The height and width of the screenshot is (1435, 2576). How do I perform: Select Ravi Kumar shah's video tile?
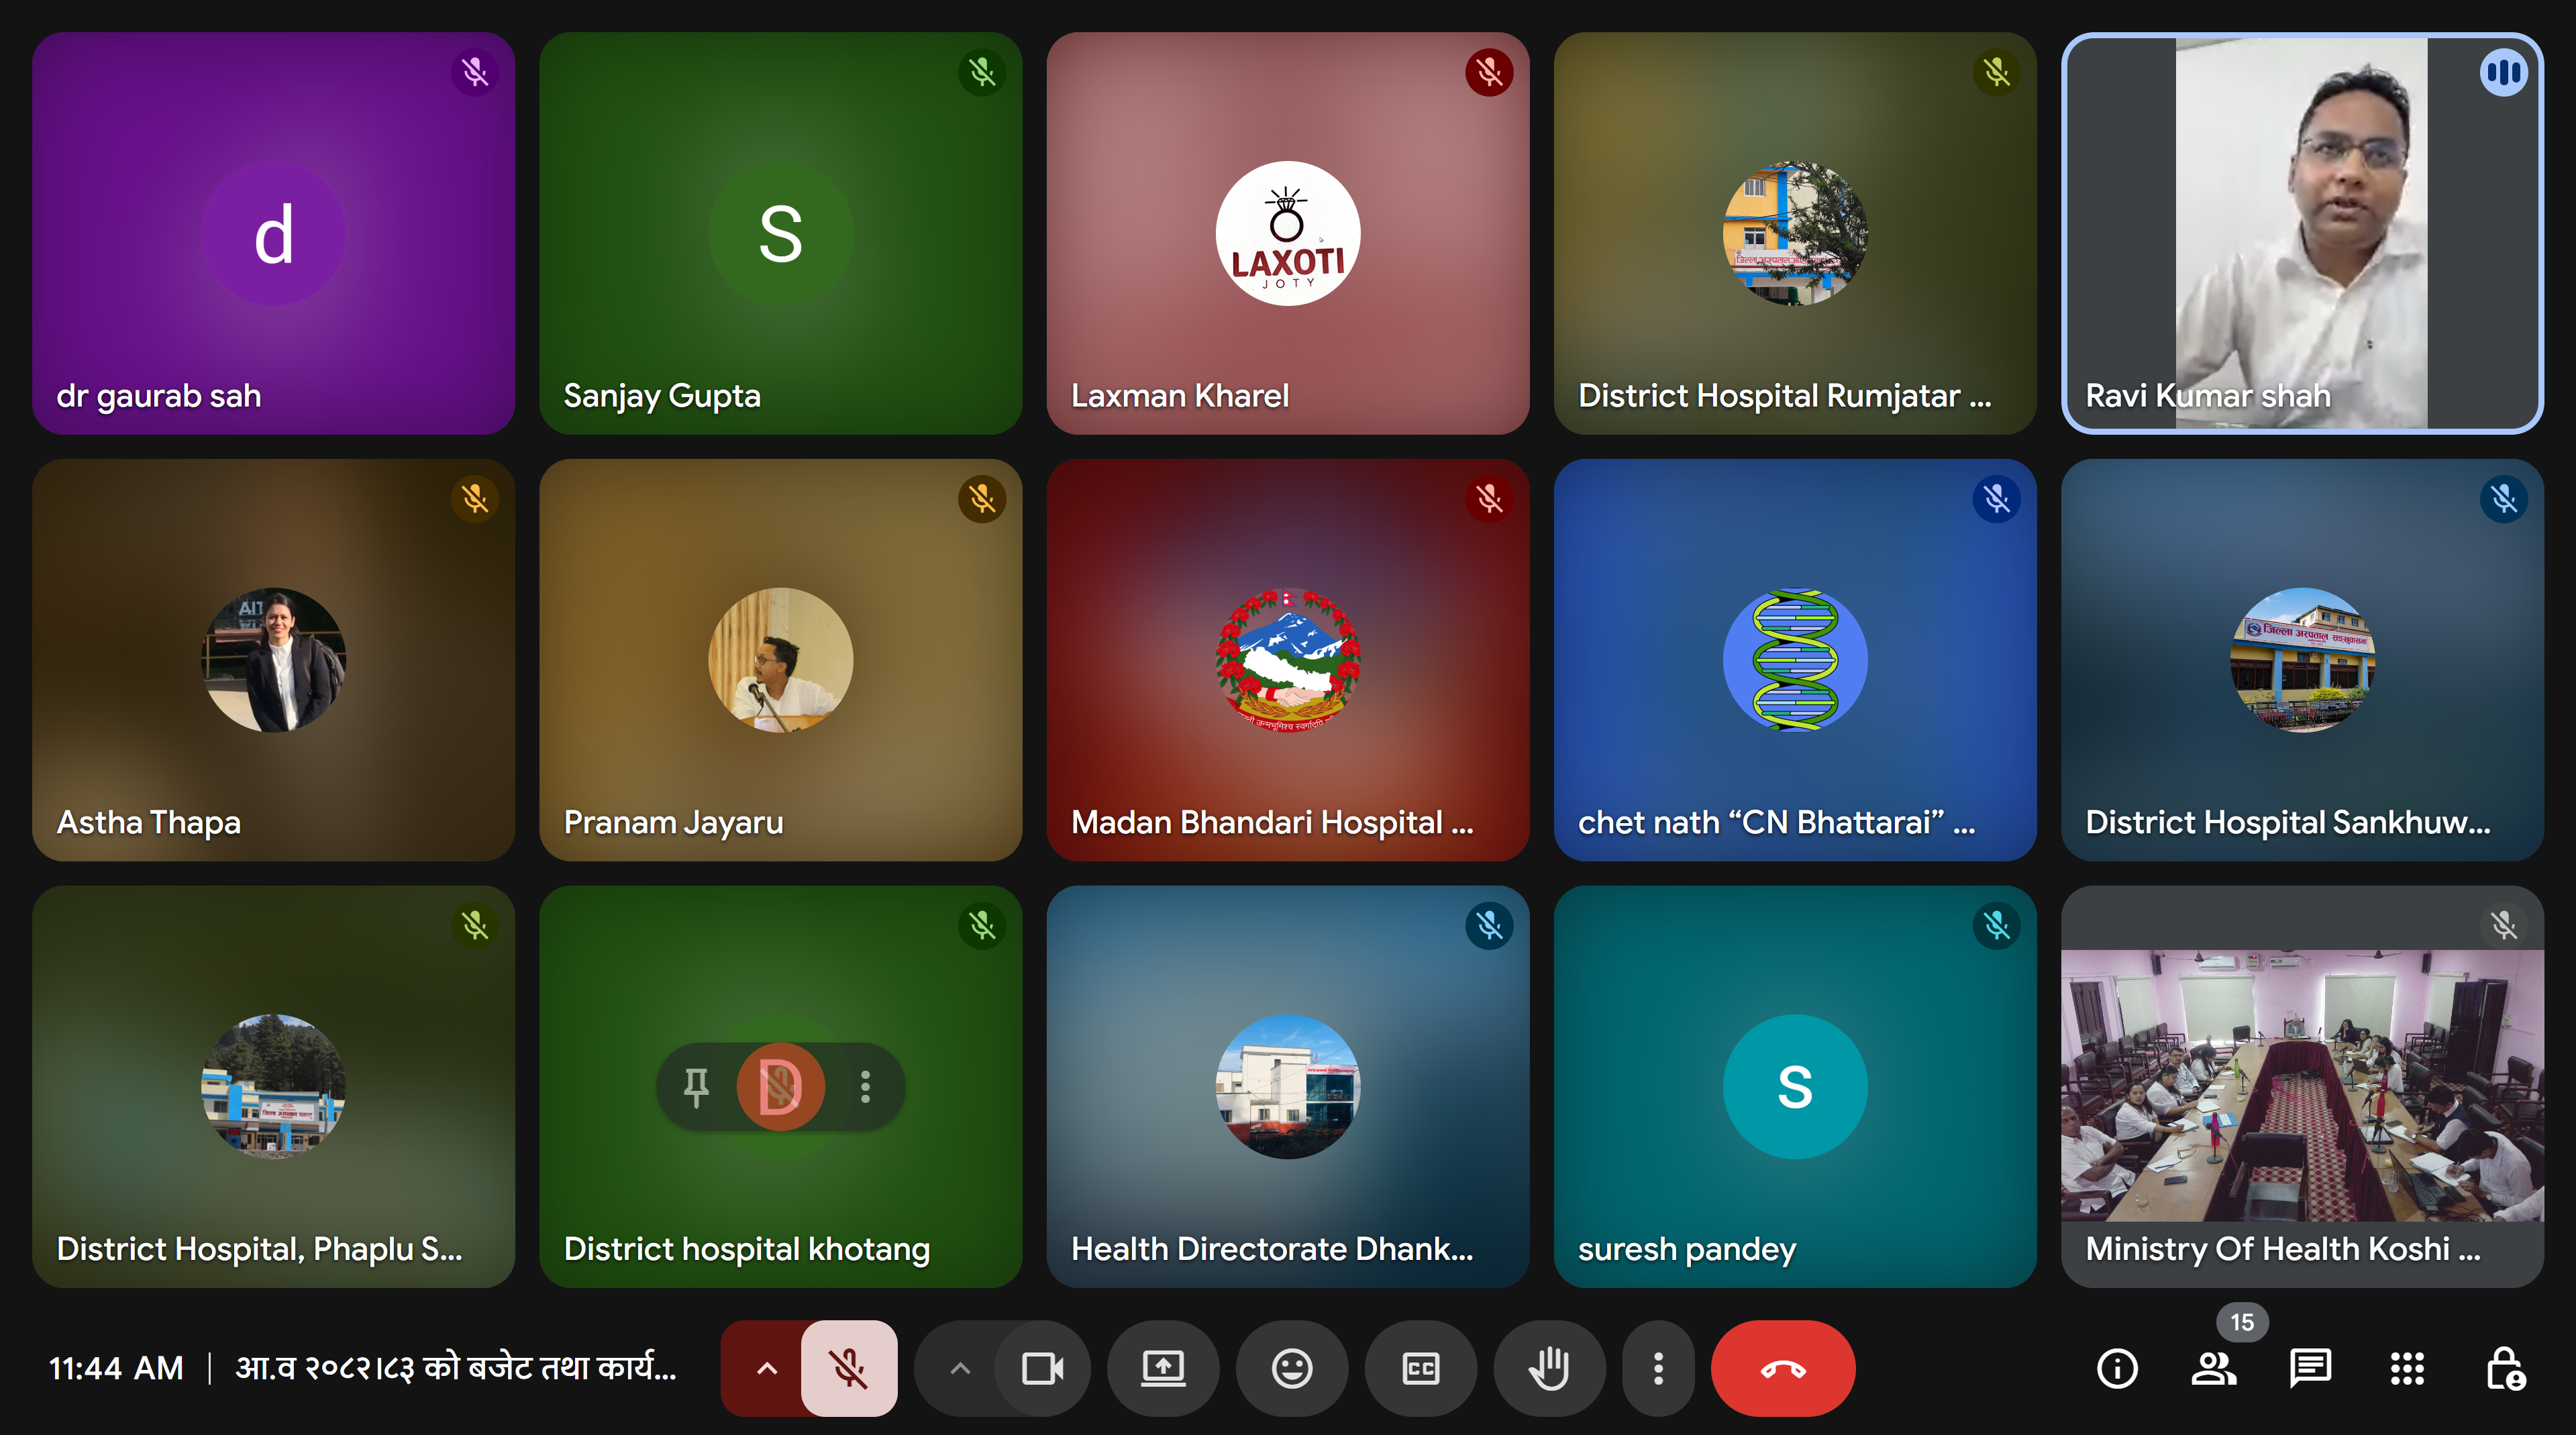(2301, 233)
